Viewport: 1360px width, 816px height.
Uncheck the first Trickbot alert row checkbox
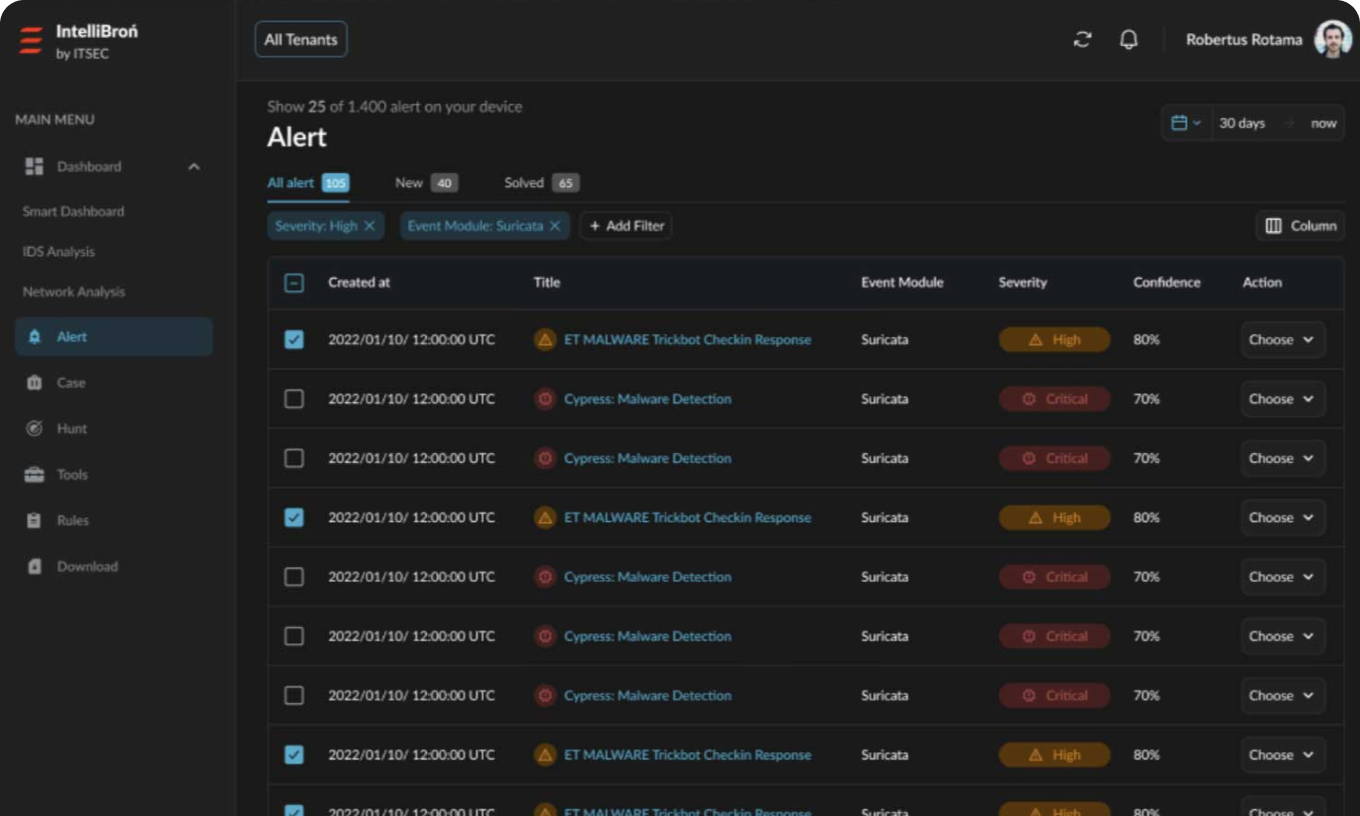[294, 340]
